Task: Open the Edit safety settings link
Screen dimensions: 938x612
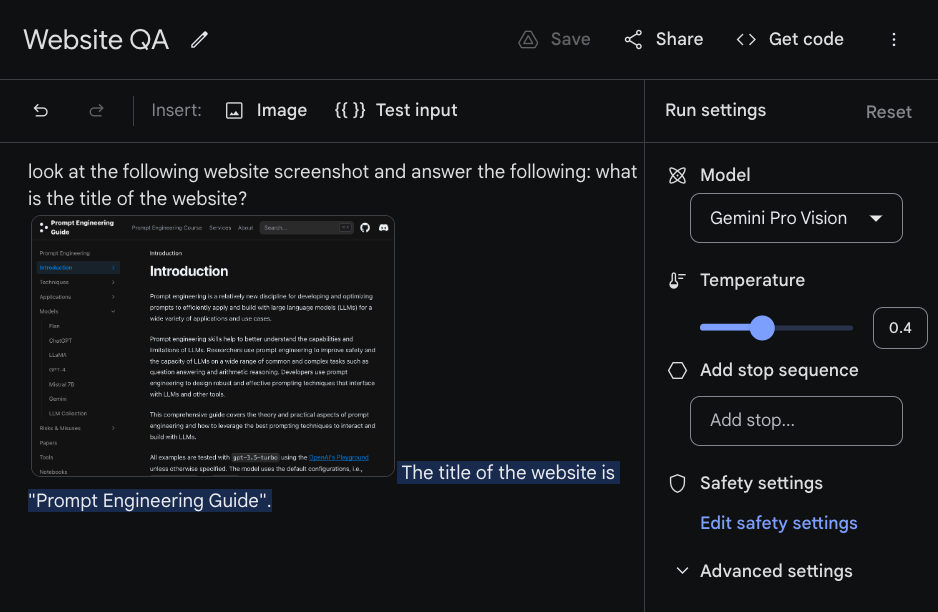Action: pyautogui.click(x=778, y=523)
